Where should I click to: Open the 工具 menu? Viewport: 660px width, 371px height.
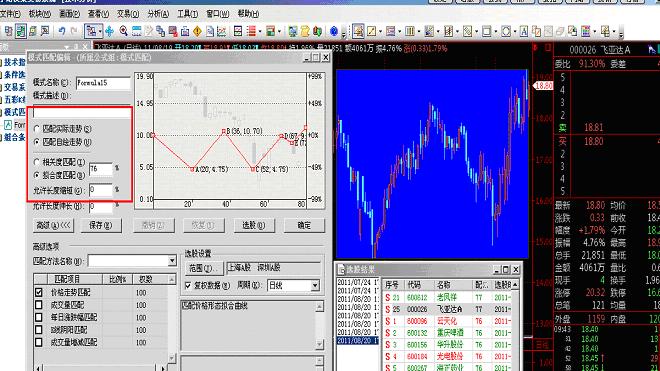pyautogui.click(x=188, y=14)
